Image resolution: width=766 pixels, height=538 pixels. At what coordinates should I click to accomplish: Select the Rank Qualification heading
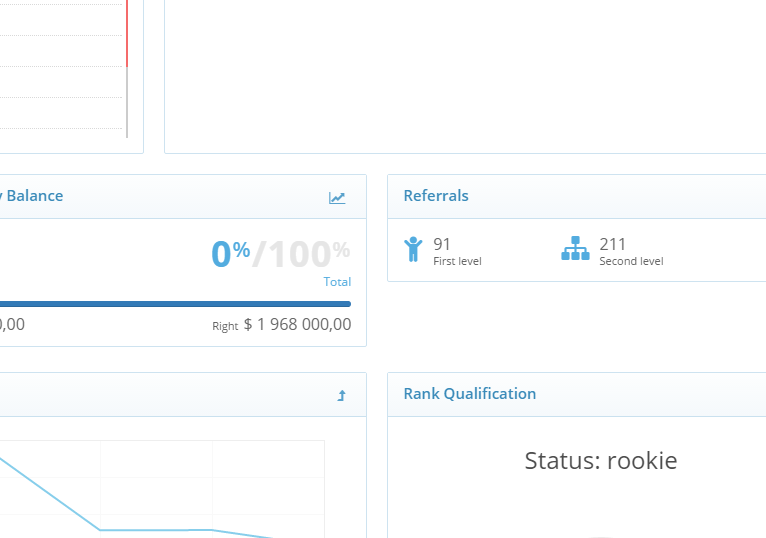pyautogui.click(x=469, y=393)
